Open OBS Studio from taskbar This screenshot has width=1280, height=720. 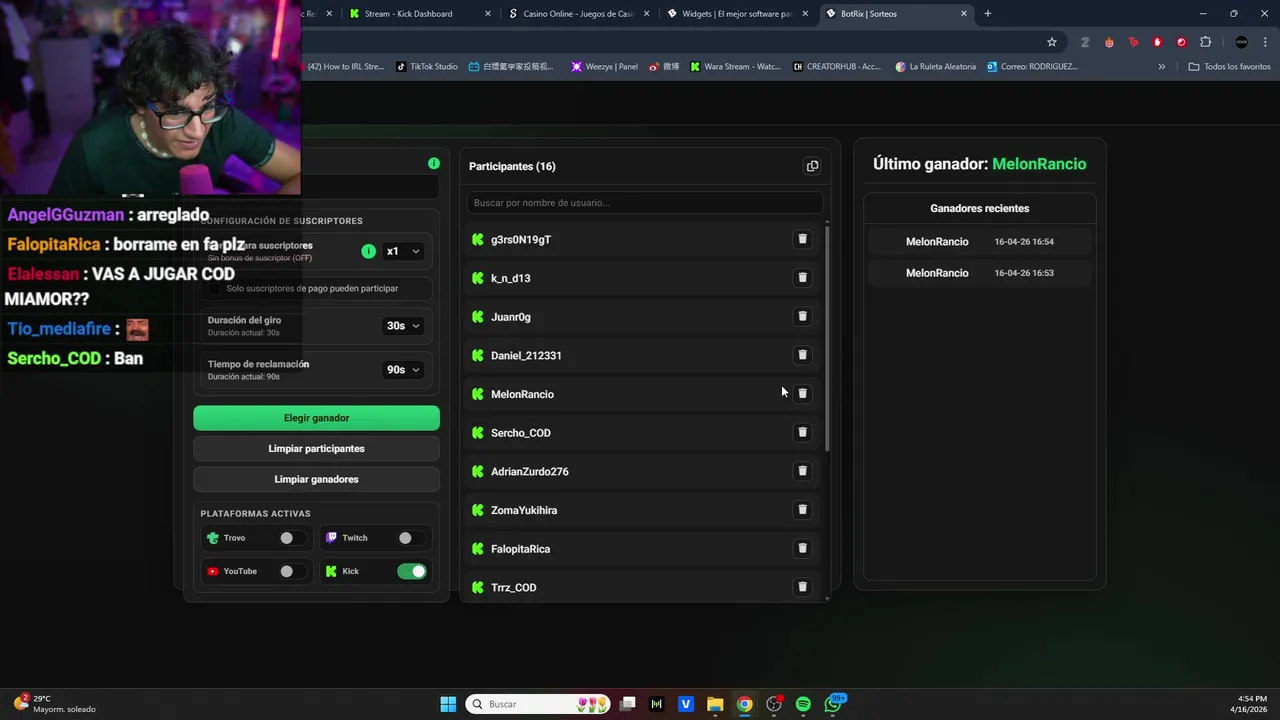point(773,704)
